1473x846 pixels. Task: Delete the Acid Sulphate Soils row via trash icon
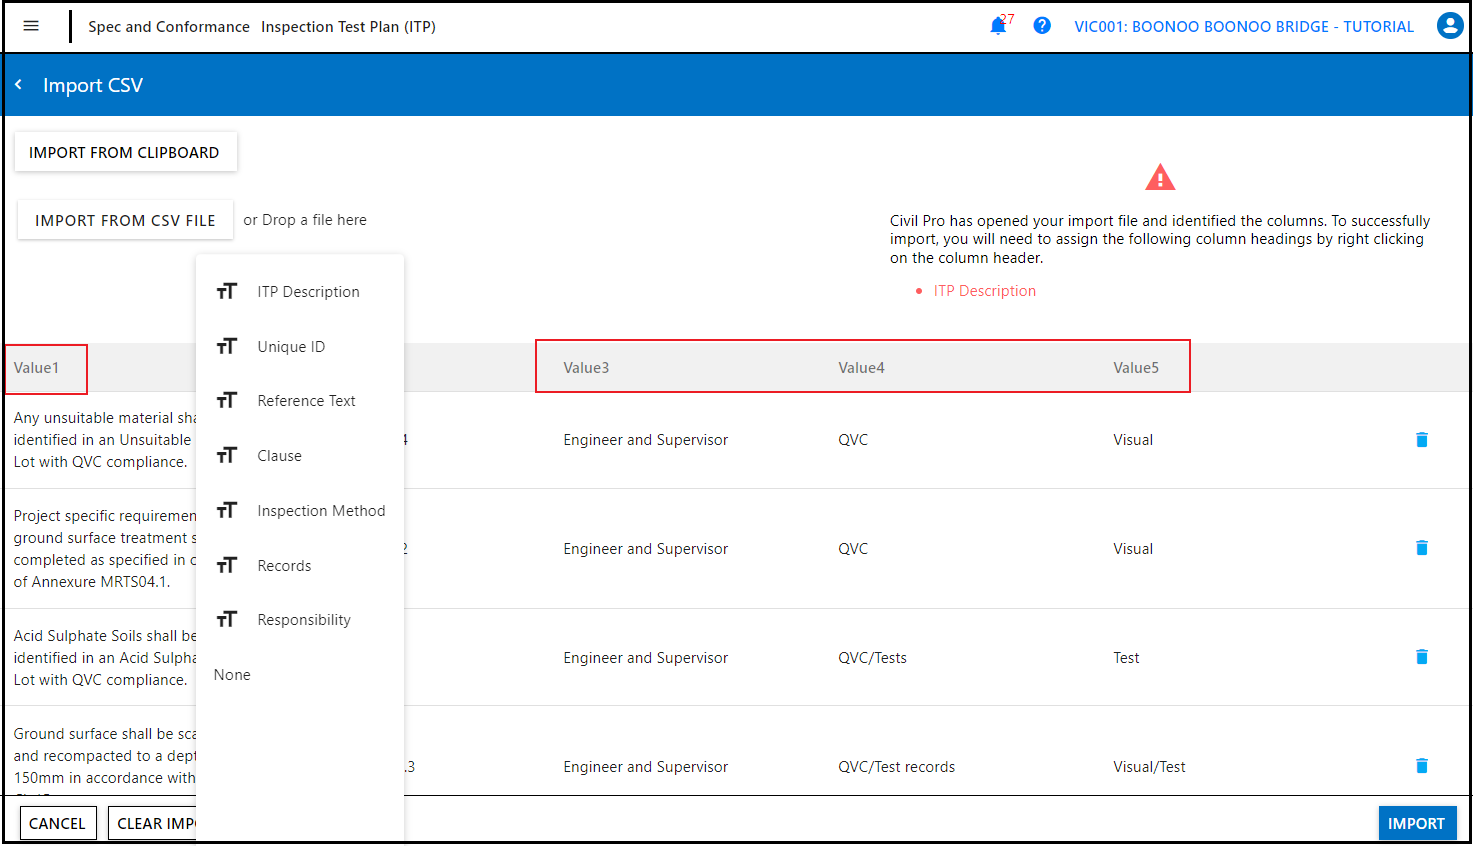[1421, 657]
